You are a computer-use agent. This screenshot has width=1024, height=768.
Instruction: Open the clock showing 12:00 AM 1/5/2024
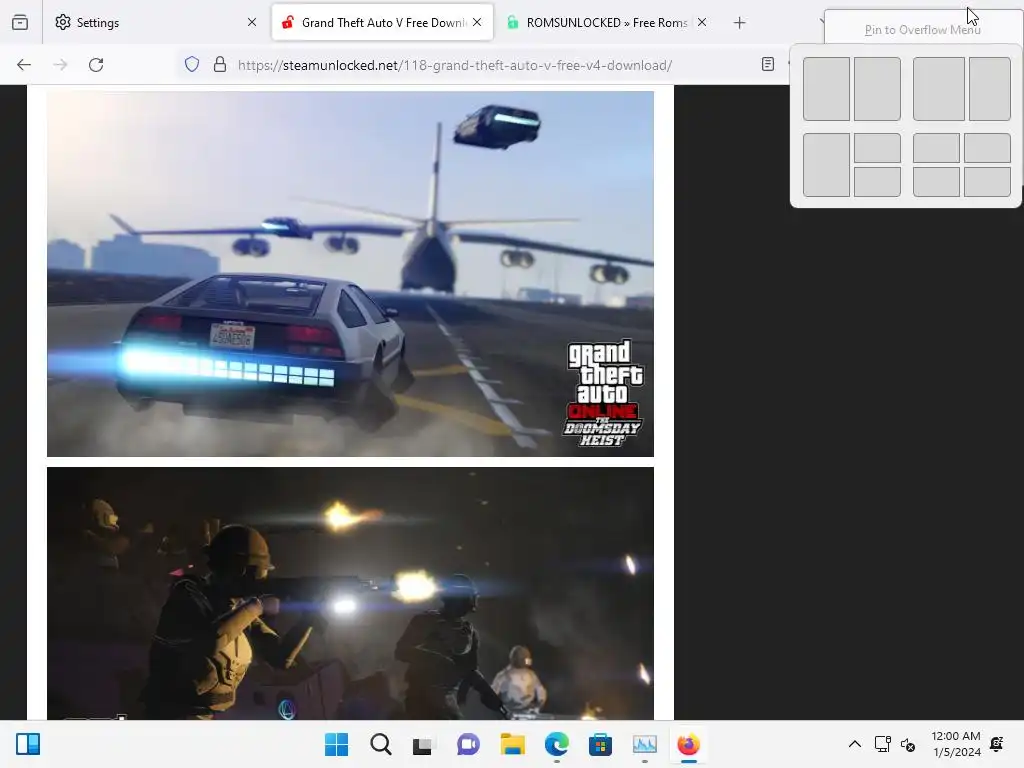955,744
